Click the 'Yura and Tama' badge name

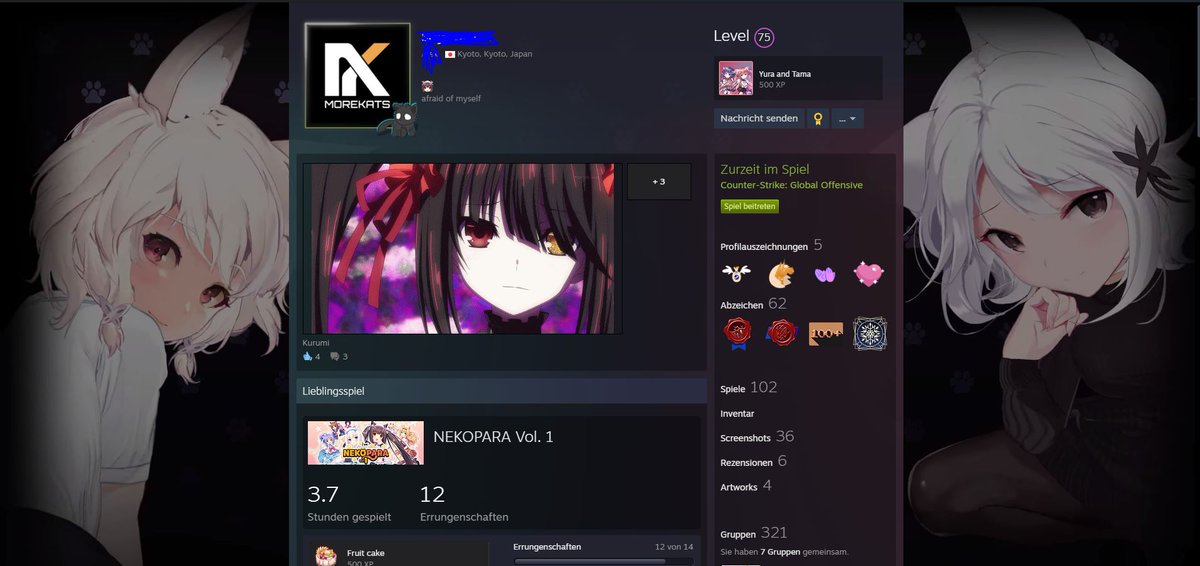point(785,74)
